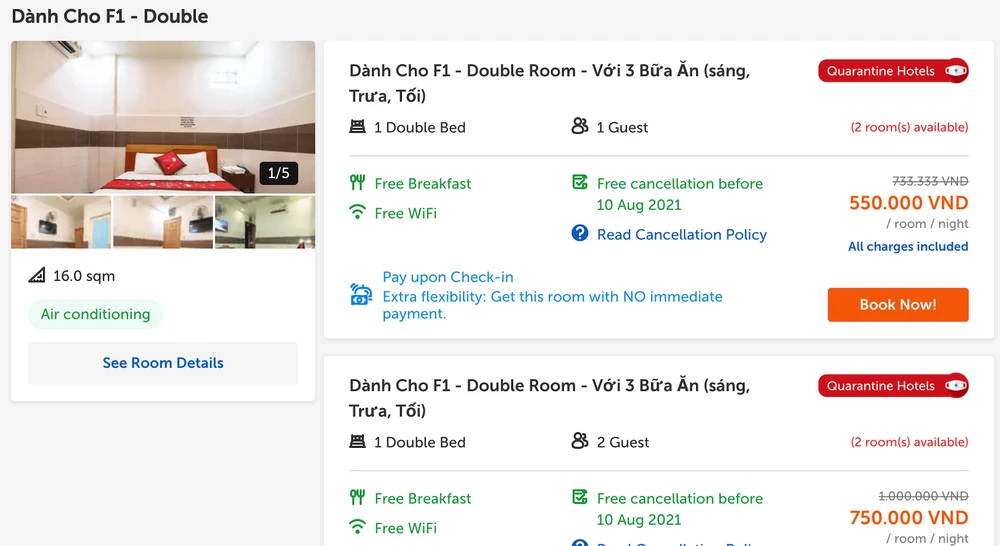Click the guests icon beside '1 Guest'
The image size is (1000, 546).
pos(580,126)
